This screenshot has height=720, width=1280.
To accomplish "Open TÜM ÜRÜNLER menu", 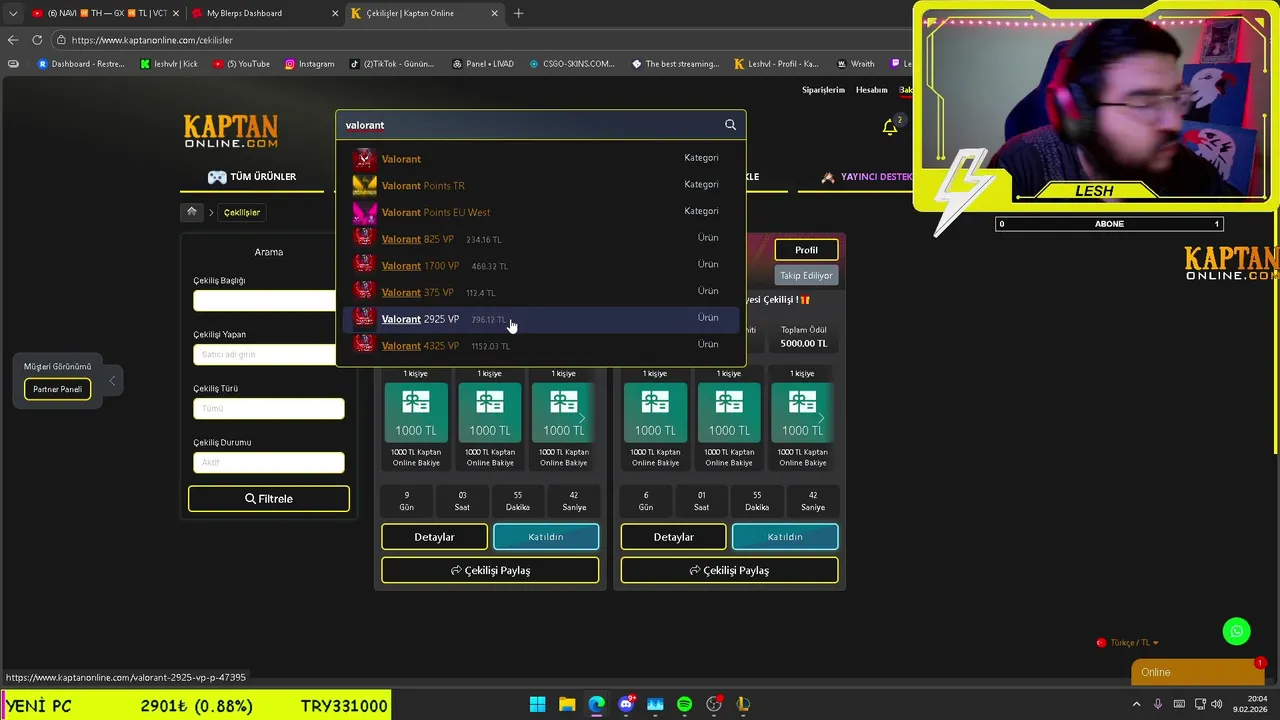I will (x=252, y=177).
